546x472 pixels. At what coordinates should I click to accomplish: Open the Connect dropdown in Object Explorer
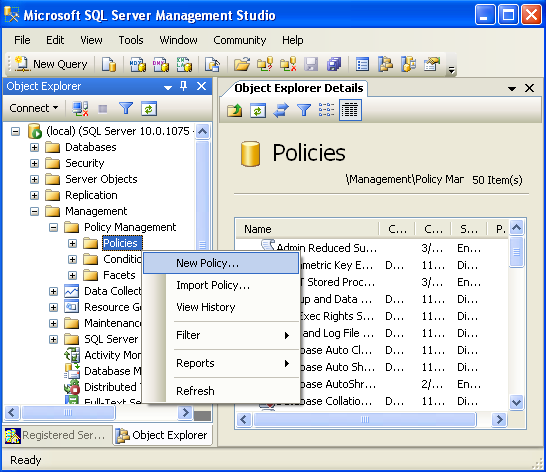(34, 108)
